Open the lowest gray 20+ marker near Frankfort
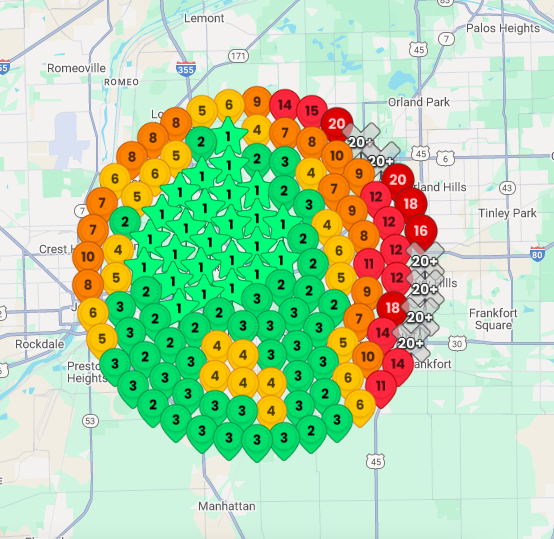Image resolution: width=554 pixels, height=539 pixels. pos(410,343)
